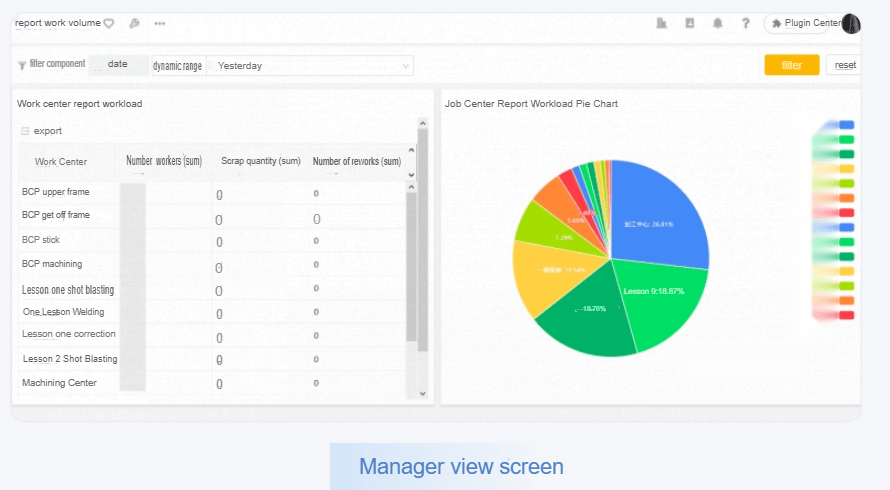This screenshot has height=490, width=890.
Task: Sort by Scrap quantity (sum) column
Action: coord(260,161)
